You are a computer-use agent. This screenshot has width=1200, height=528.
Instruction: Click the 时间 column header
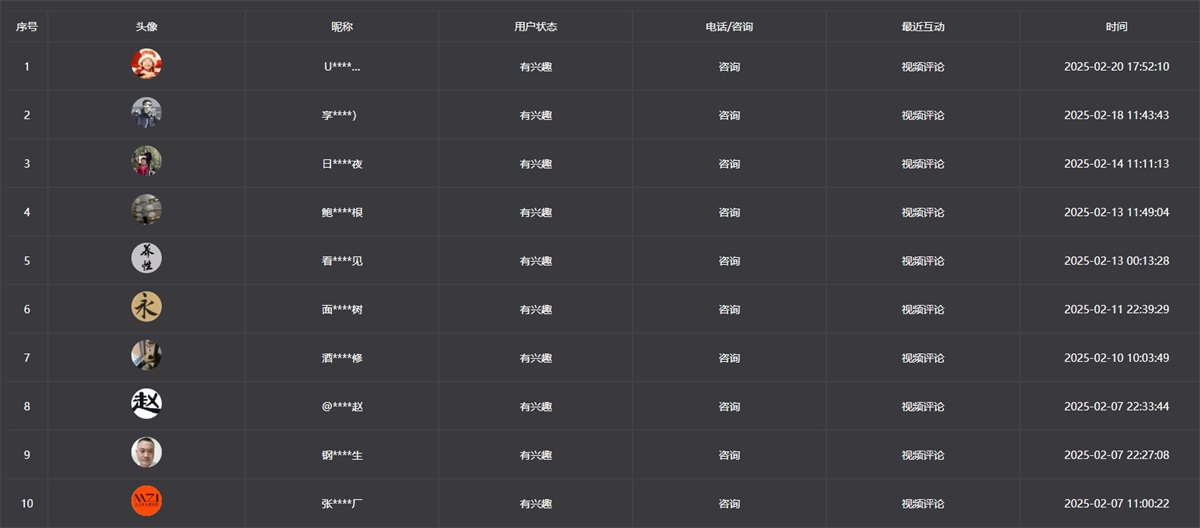pyautogui.click(x=1116, y=27)
